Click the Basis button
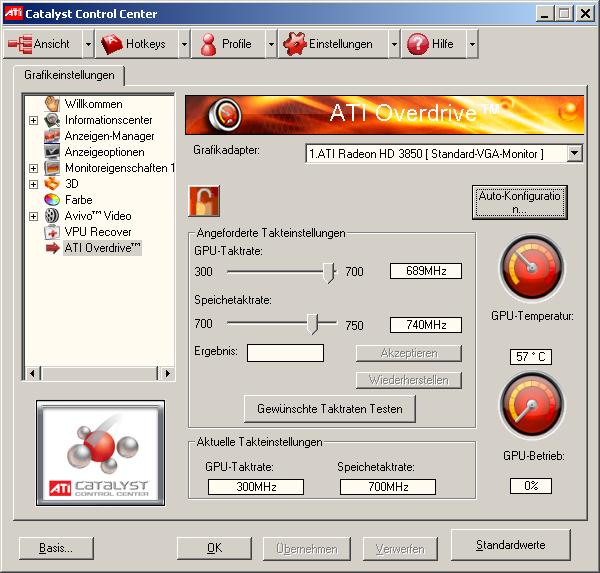 click(56, 548)
